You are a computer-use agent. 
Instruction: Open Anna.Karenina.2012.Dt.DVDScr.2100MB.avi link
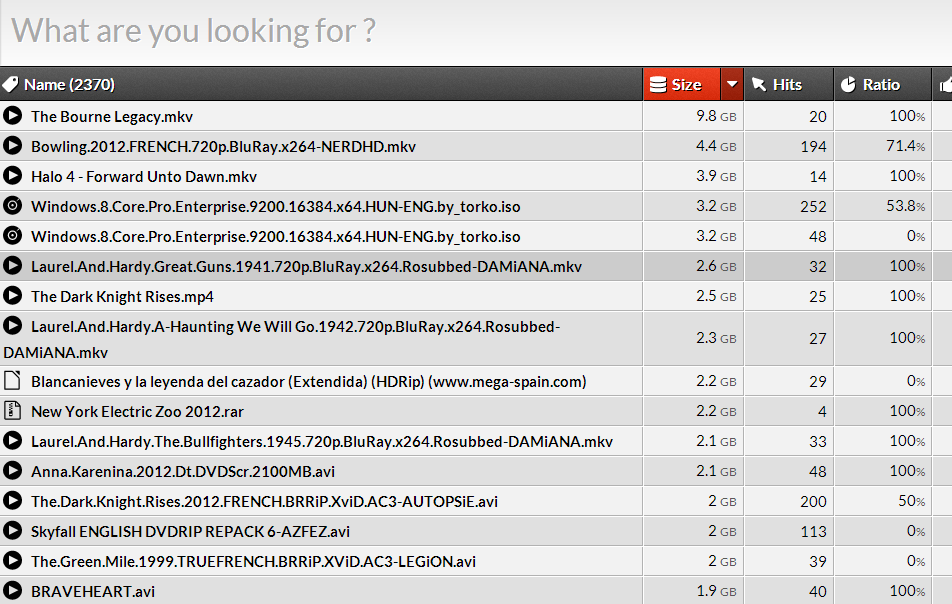point(183,472)
